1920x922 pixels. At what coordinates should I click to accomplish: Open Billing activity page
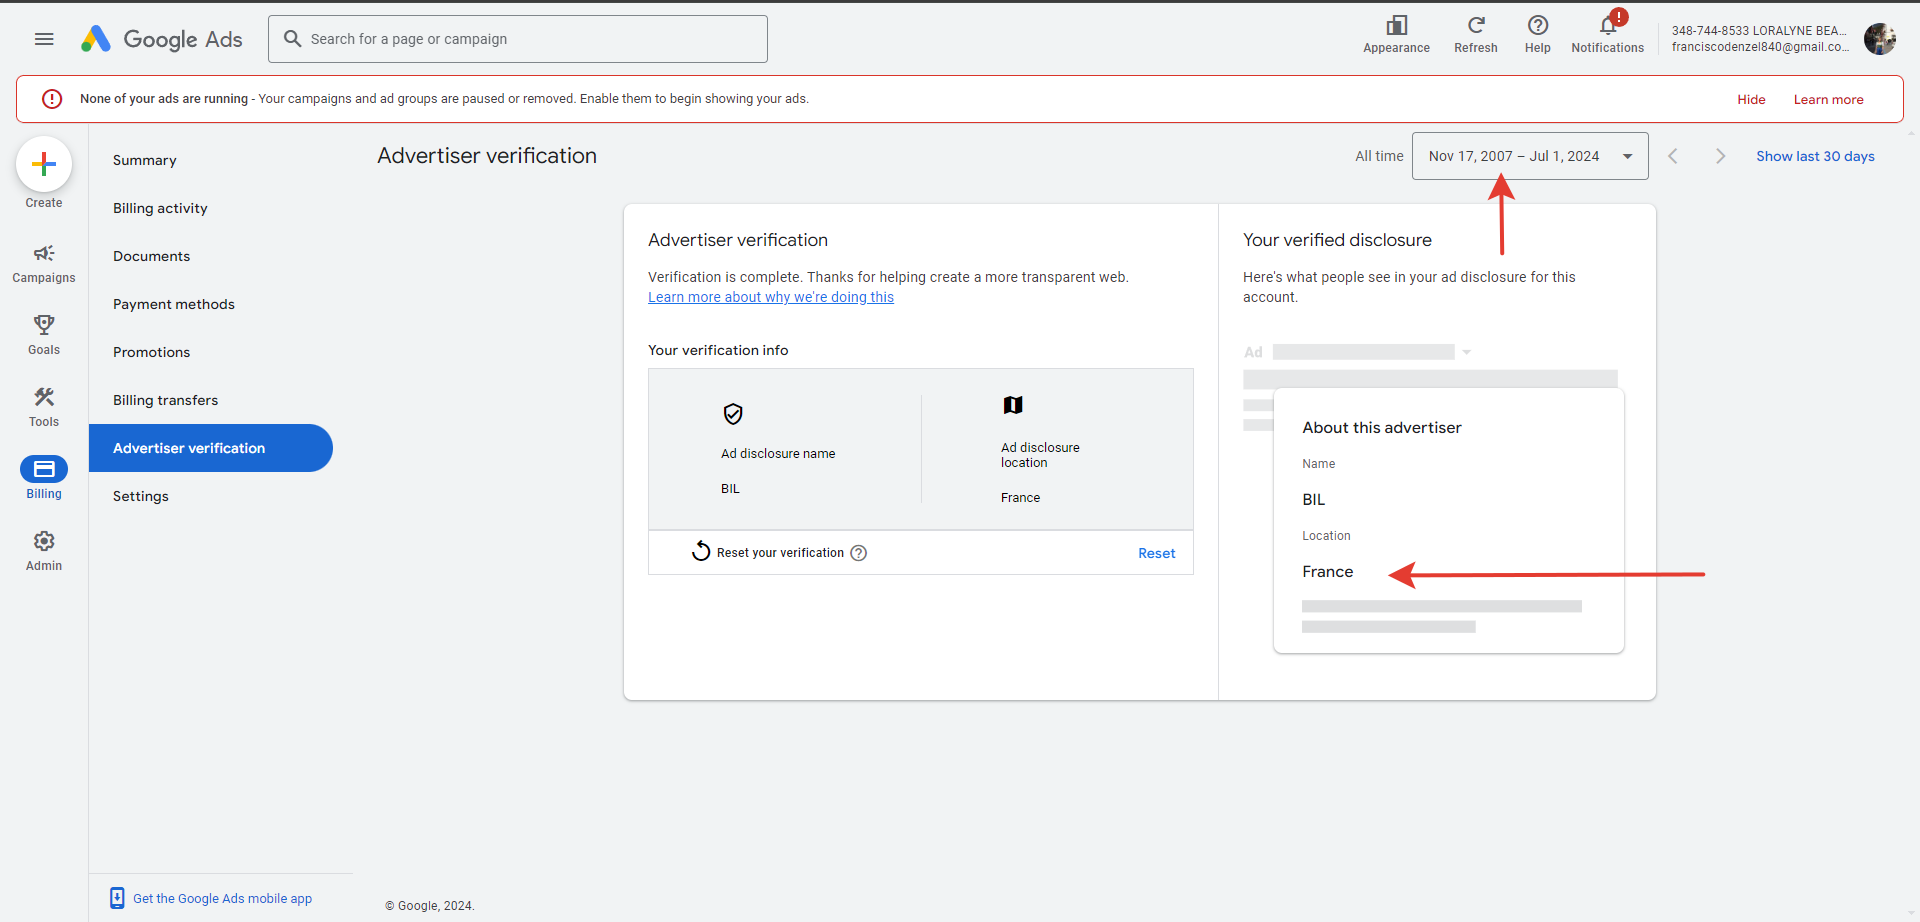[160, 208]
